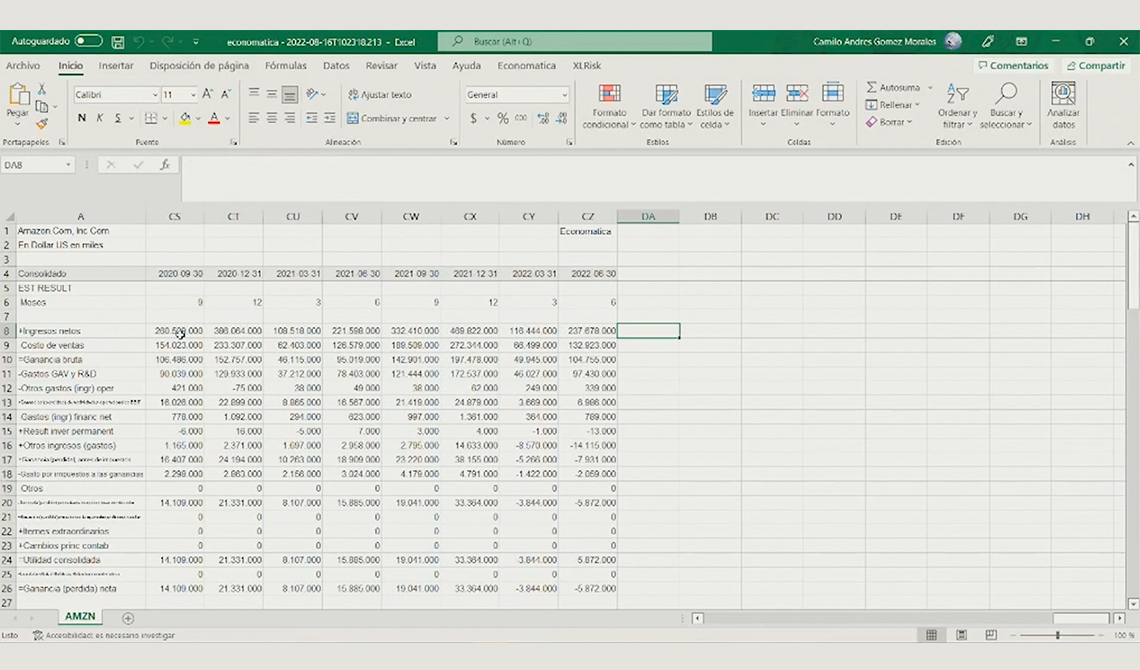Apply accounting $ number format
Image resolution: width=1140 pixels, height=670 pixels.
[x=473, y=118]
